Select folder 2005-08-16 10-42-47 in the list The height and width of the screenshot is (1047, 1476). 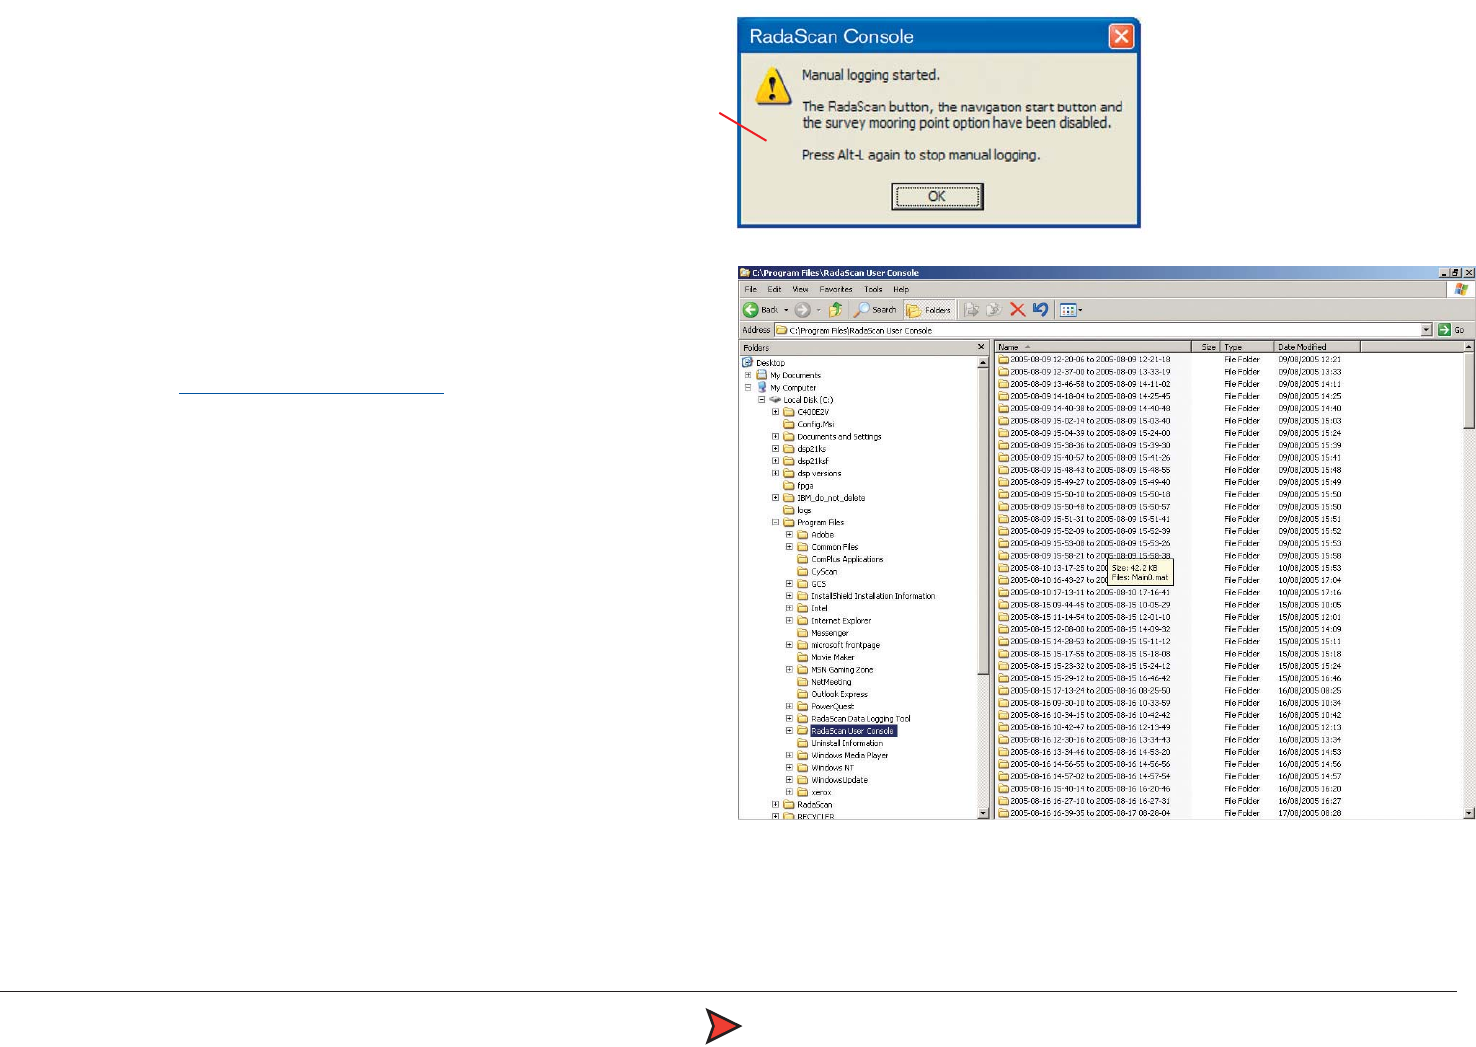(1090, 727)
